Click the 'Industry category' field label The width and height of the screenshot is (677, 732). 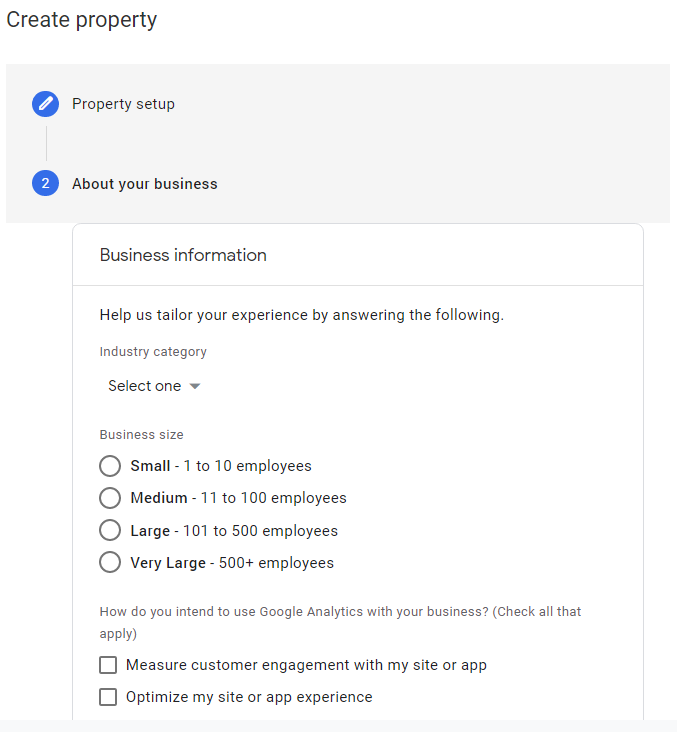153,352
